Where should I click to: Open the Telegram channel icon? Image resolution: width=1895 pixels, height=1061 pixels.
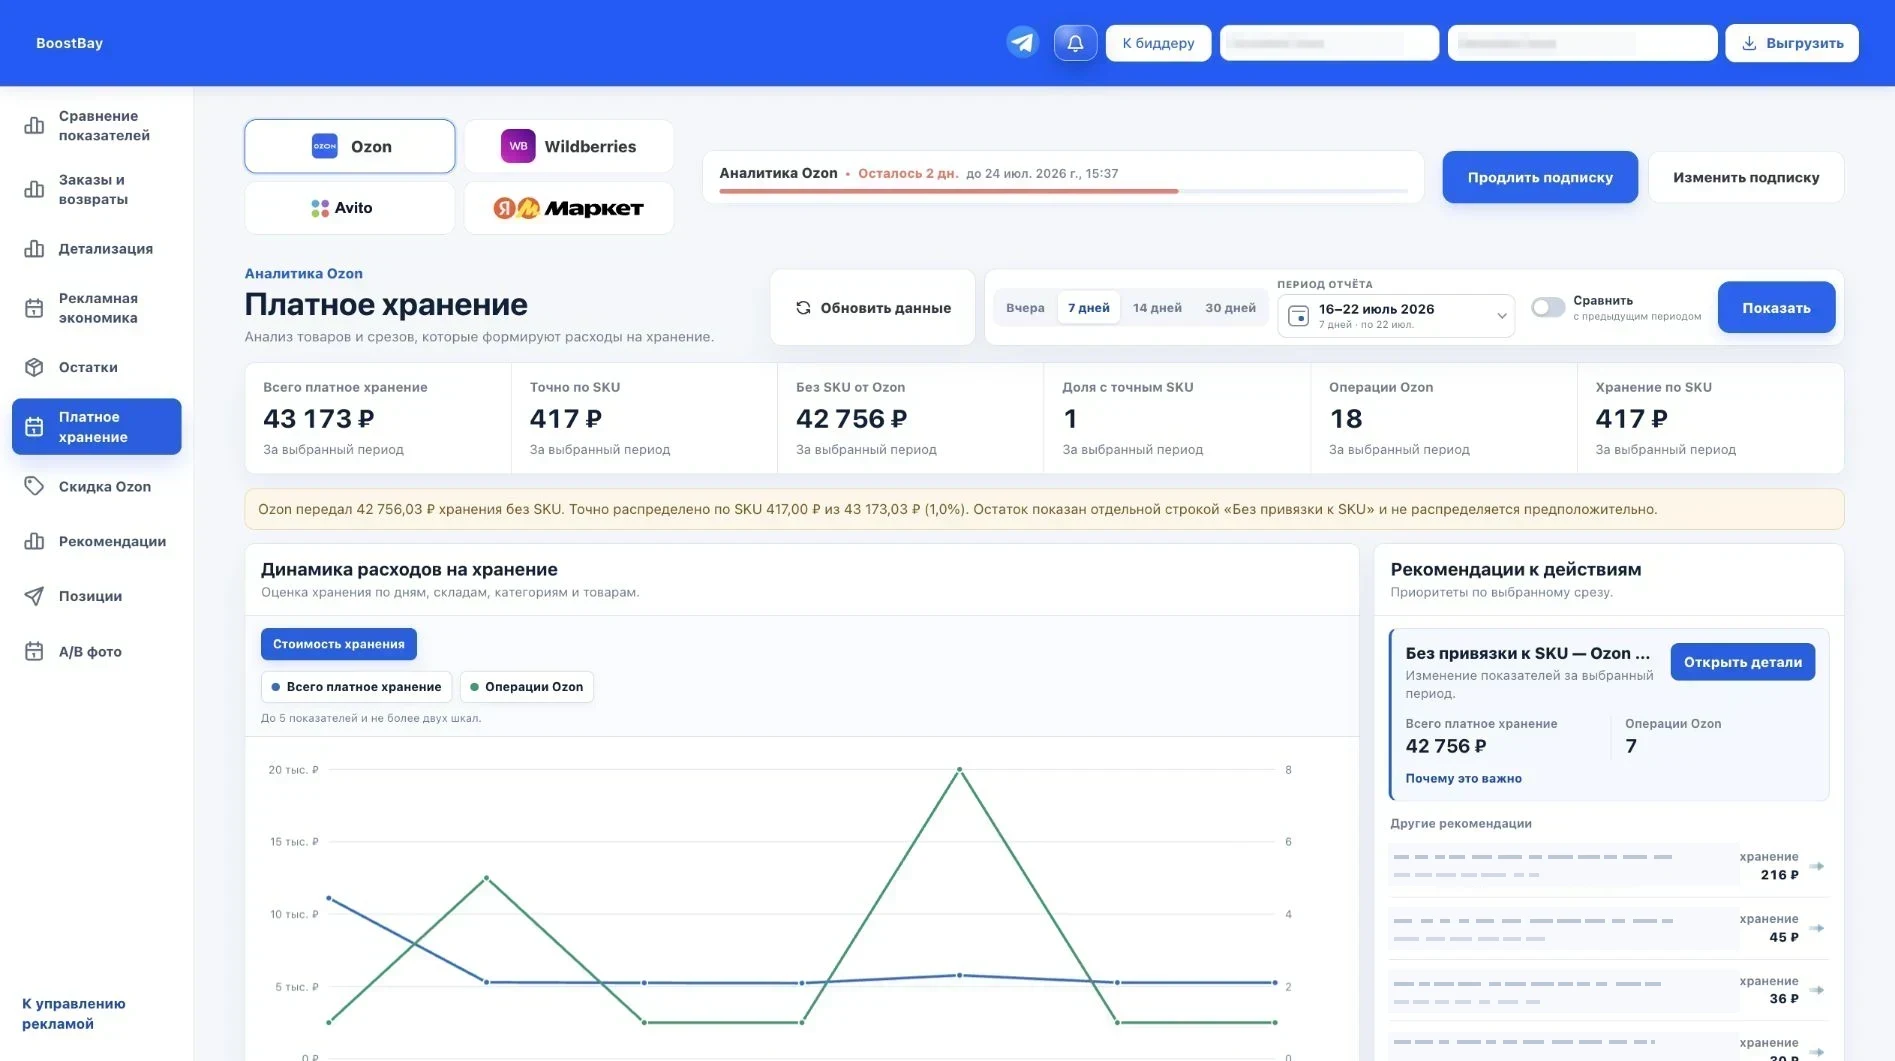1022,43
